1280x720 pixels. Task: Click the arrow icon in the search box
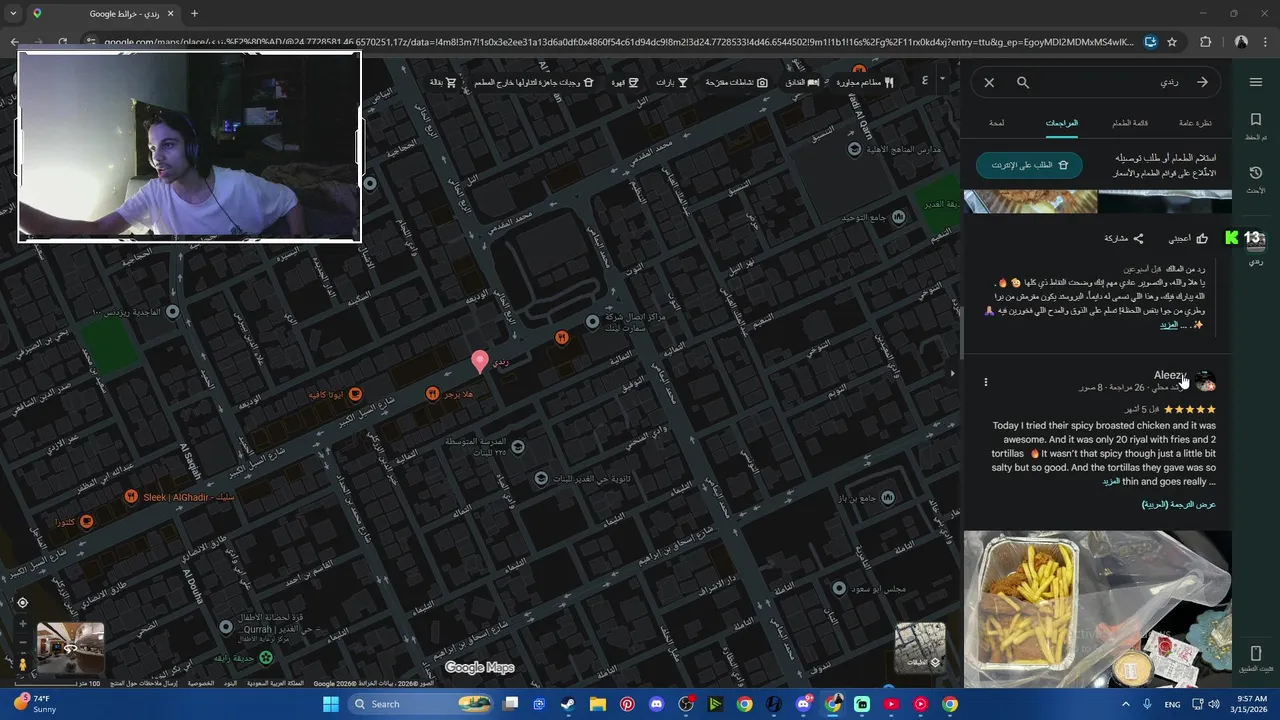coord(1202,83)
